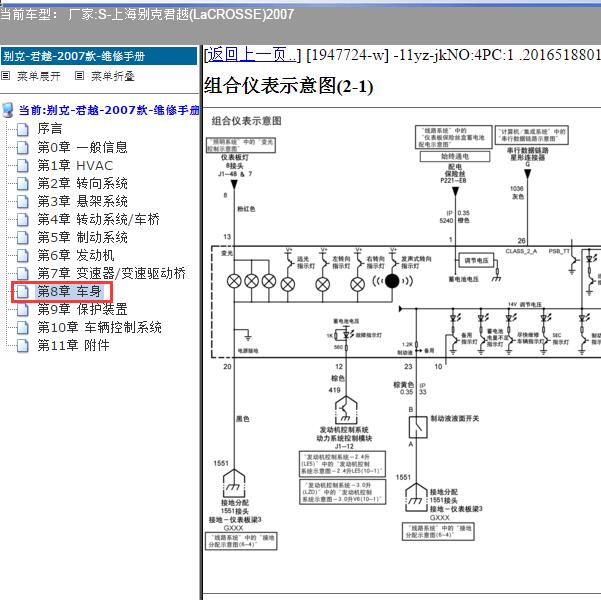Image resolution: width=601 pixels, height=600 pixels.
Task: Click the page icon beside 第2章
Action: (23, 184)
